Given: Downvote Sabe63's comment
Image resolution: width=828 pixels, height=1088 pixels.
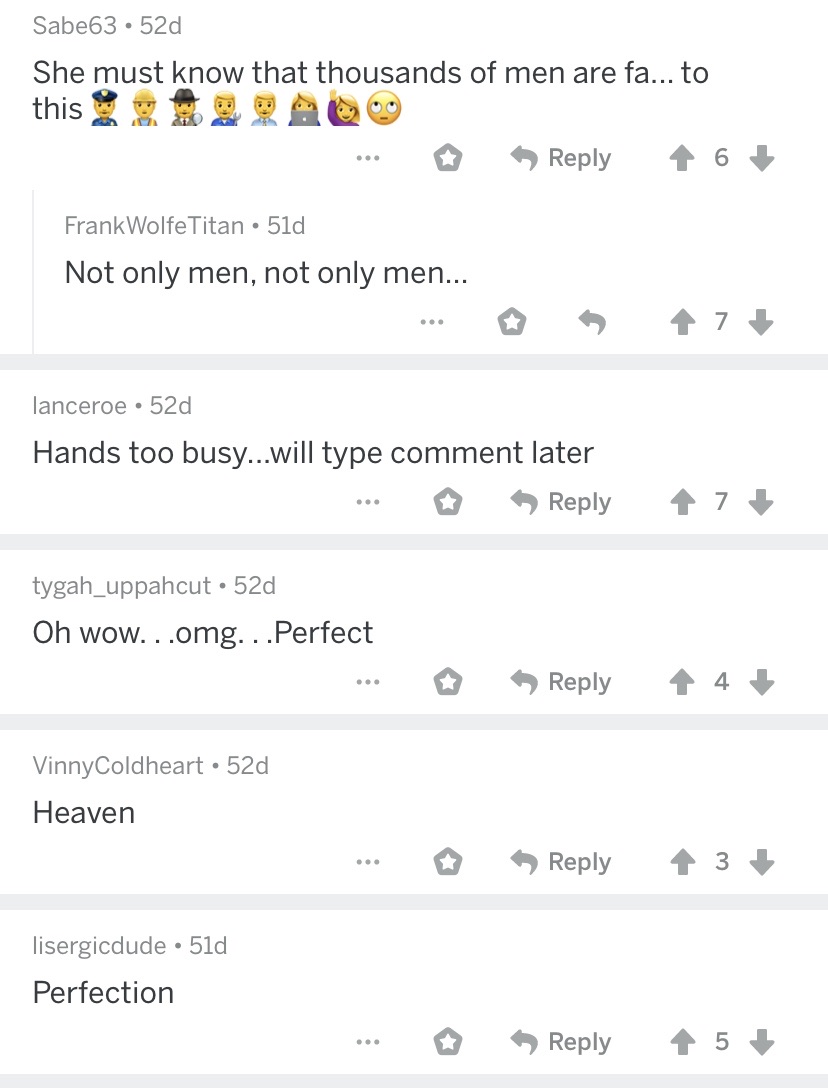Looking at the screenshot, I should [x=762, y=158].
